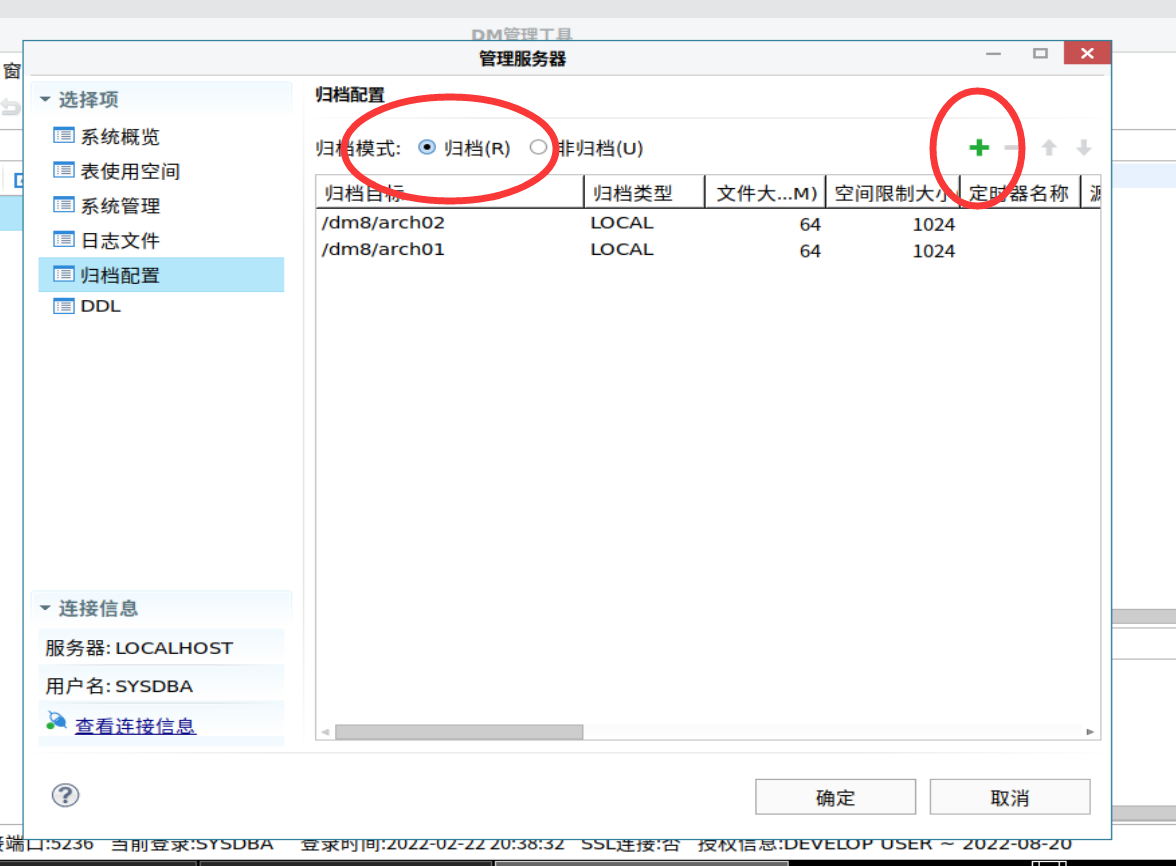Minimize the 管理服务器 dialog
1176x866 pixels.
click(994, 54)
